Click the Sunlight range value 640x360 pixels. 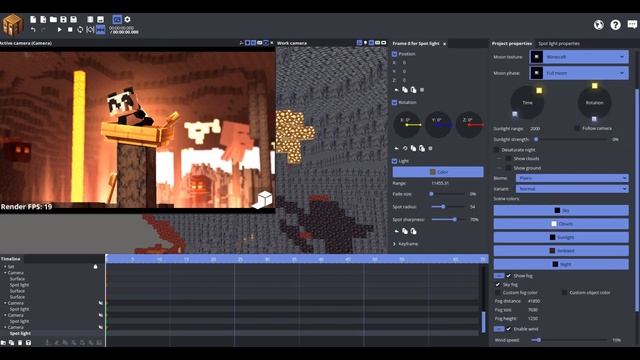point(535,129)
